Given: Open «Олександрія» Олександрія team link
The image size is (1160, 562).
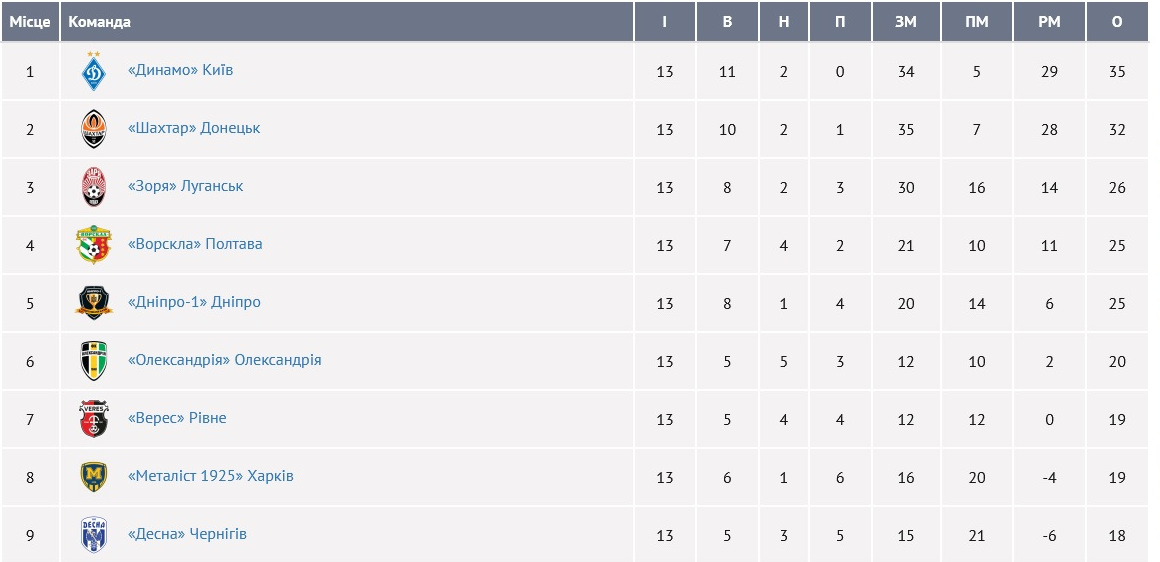Looking at the screenshot, I should click(x=225, y=361).
